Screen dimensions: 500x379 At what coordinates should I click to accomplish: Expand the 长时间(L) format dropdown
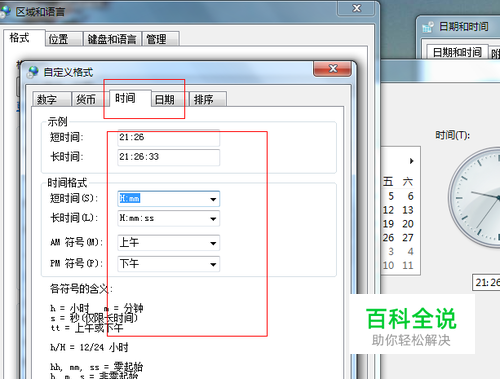coord(213,219)
